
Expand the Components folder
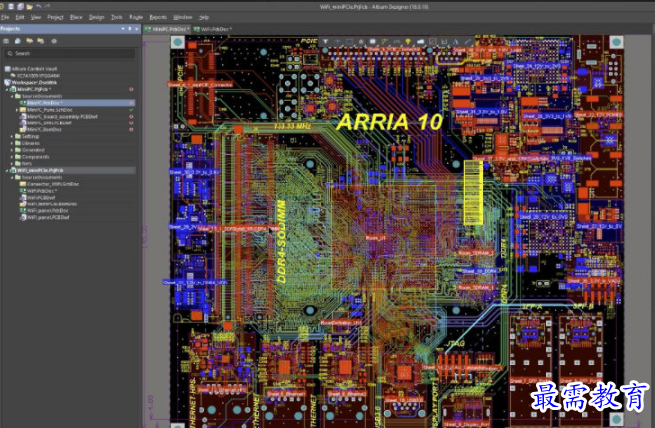tap(12, 157)
